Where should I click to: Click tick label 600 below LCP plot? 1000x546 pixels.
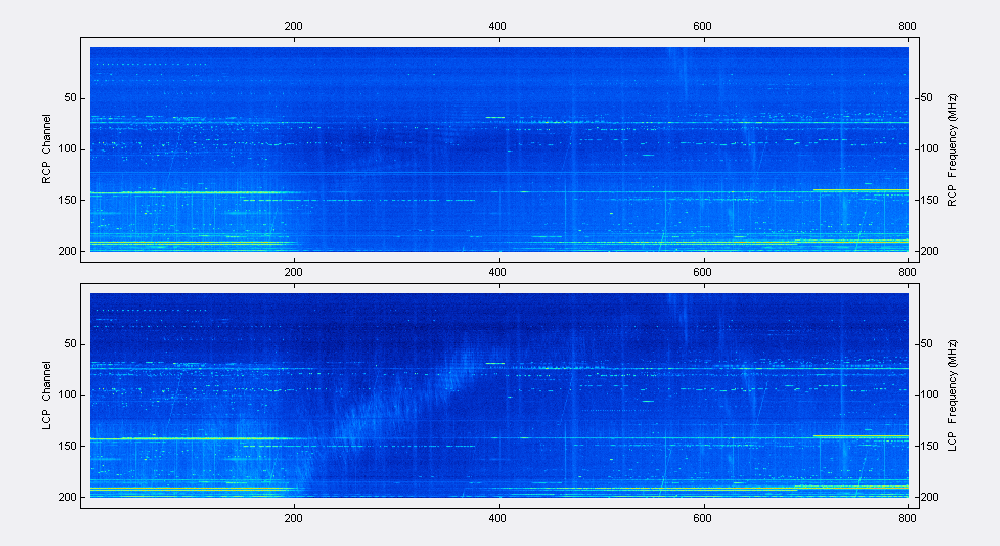click(702, 518)
